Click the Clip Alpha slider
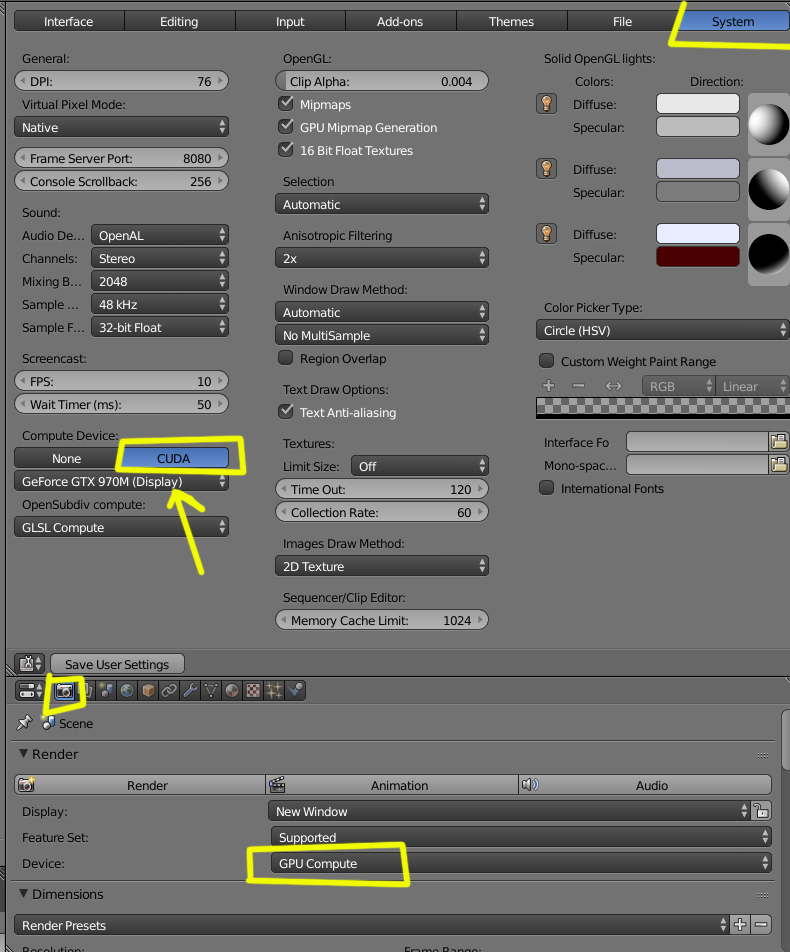Image resolution: width=790 pixels, height=952 pixels. pyautogui.click(x=382, y=81)
